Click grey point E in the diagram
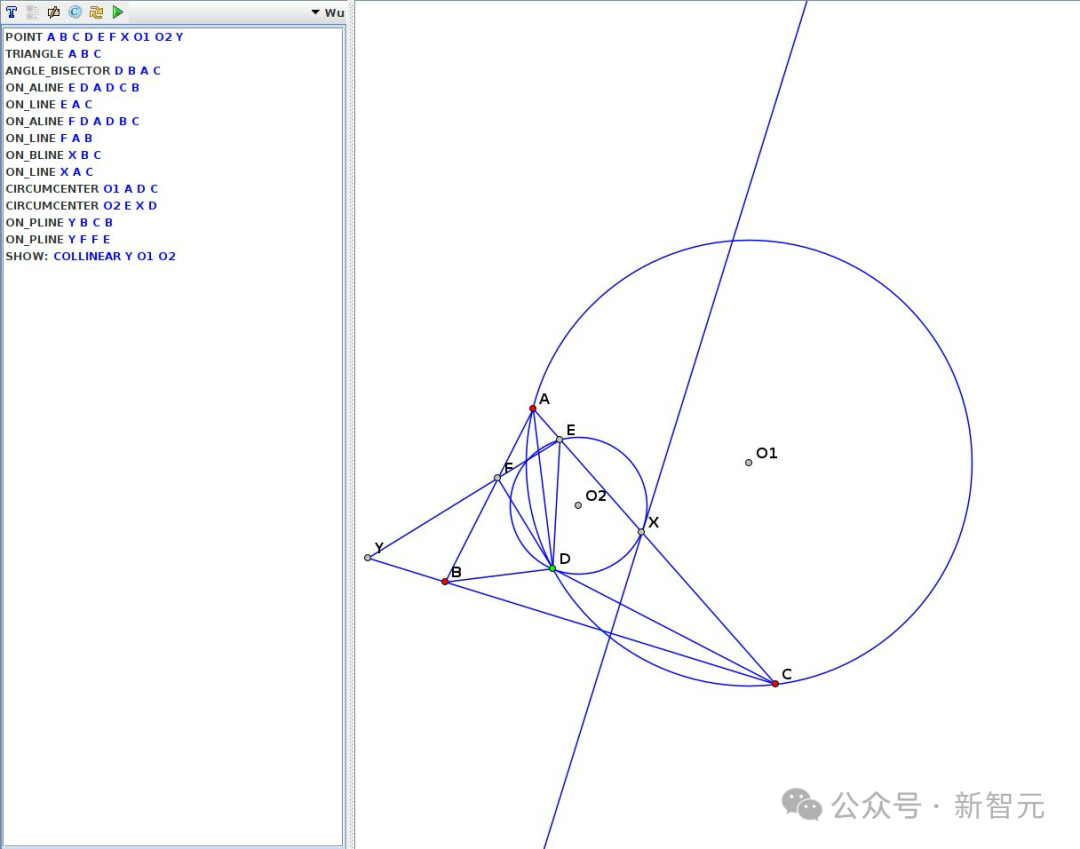This screenshot has height=849, width=1080. [x=560, y=439]
